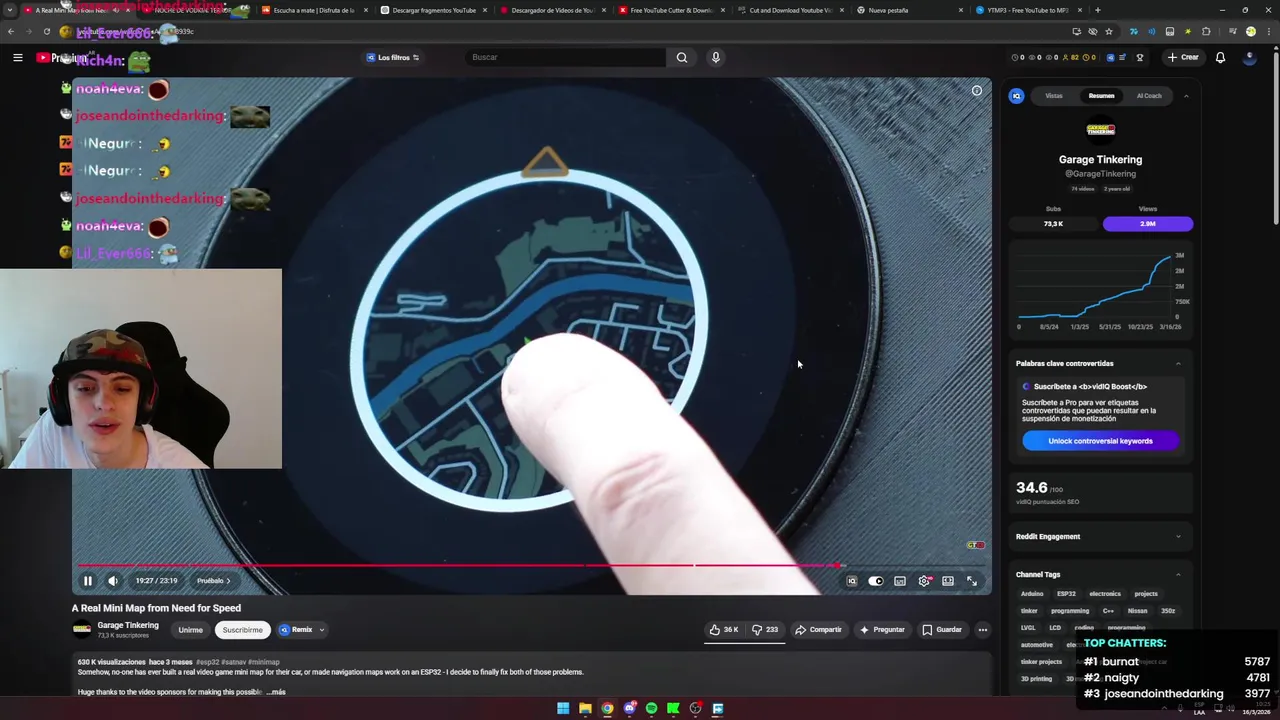Open more actions three-dot menu
Viewport: 1280px width, 720px height.
[983, 630]
